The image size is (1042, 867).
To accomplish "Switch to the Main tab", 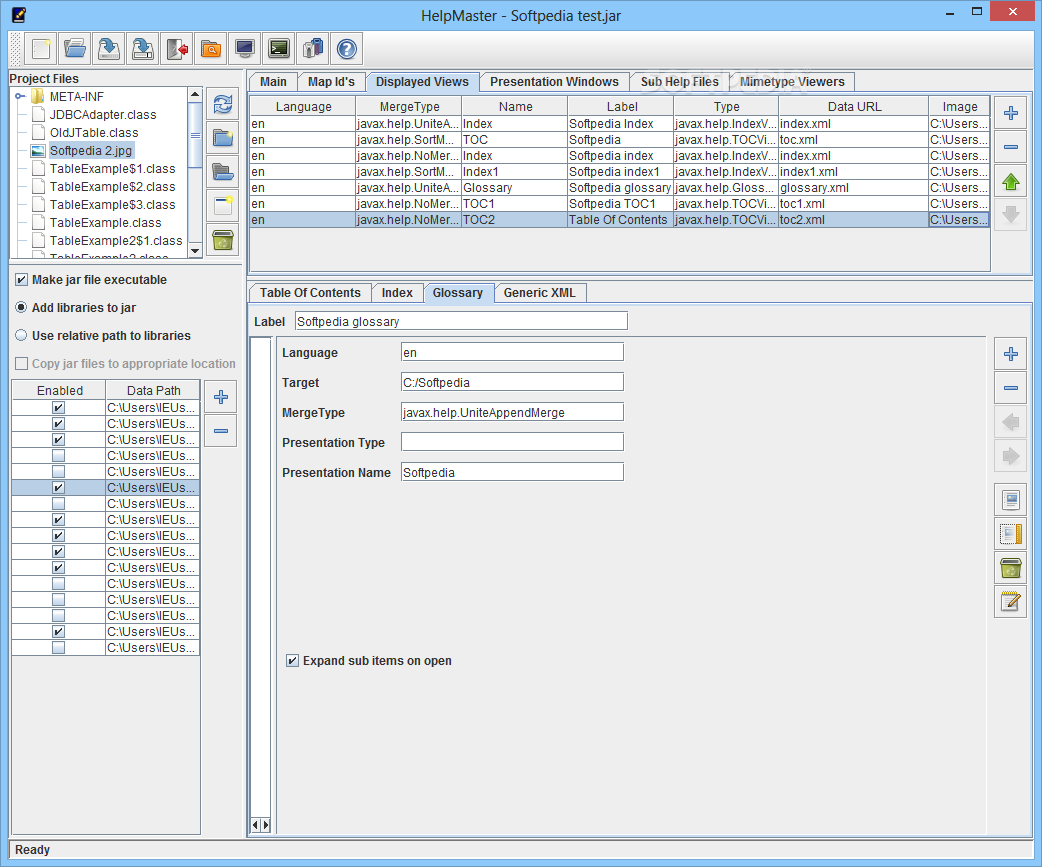I will (273, 82).
